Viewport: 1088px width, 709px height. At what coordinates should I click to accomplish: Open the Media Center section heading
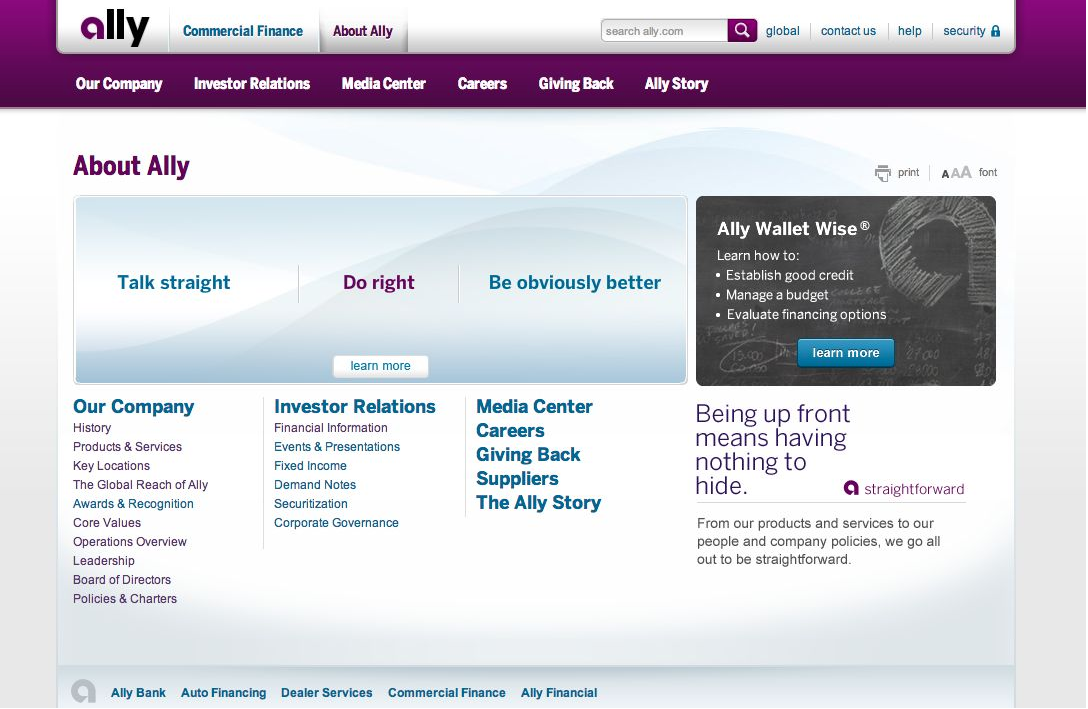coord(534,407)
